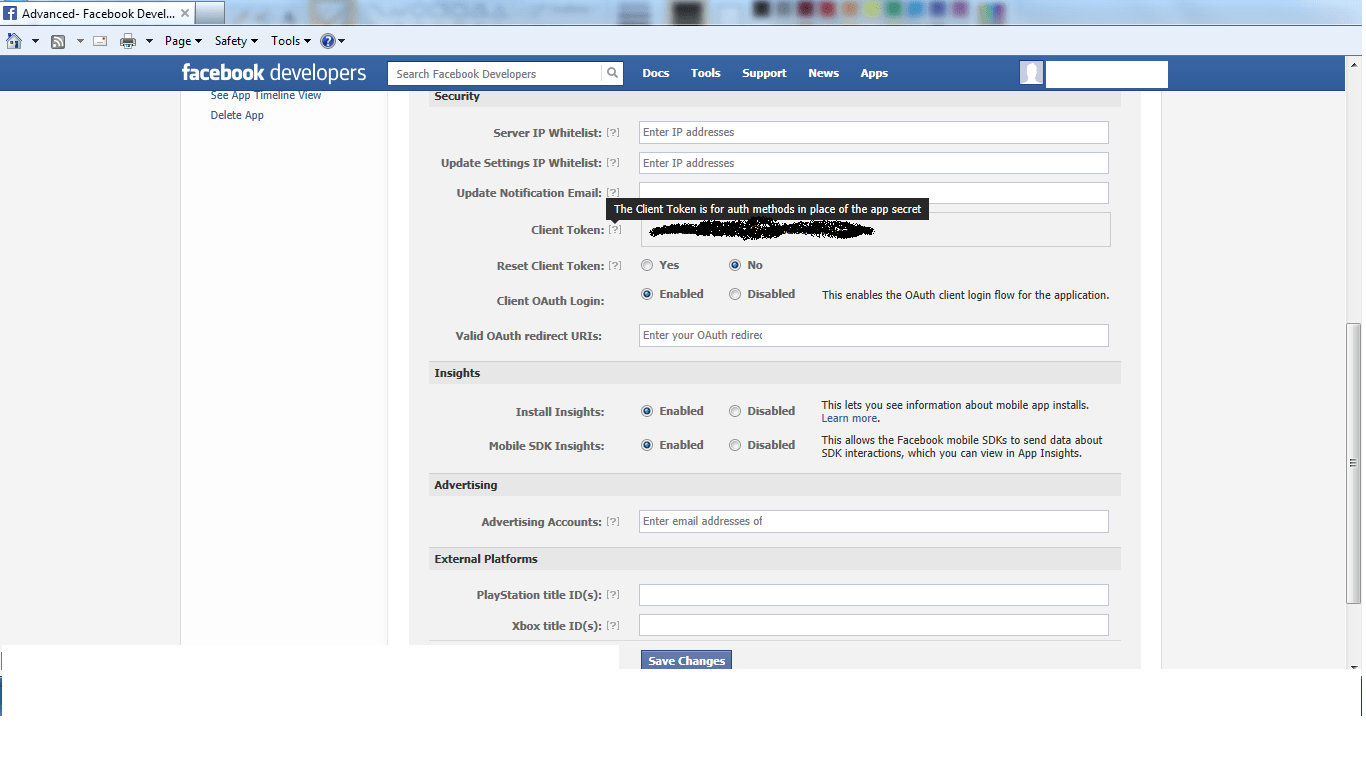Set Mobile SDK Insights to Disabled
This screenshot has height=768, width=1366.
click(735, 445)
